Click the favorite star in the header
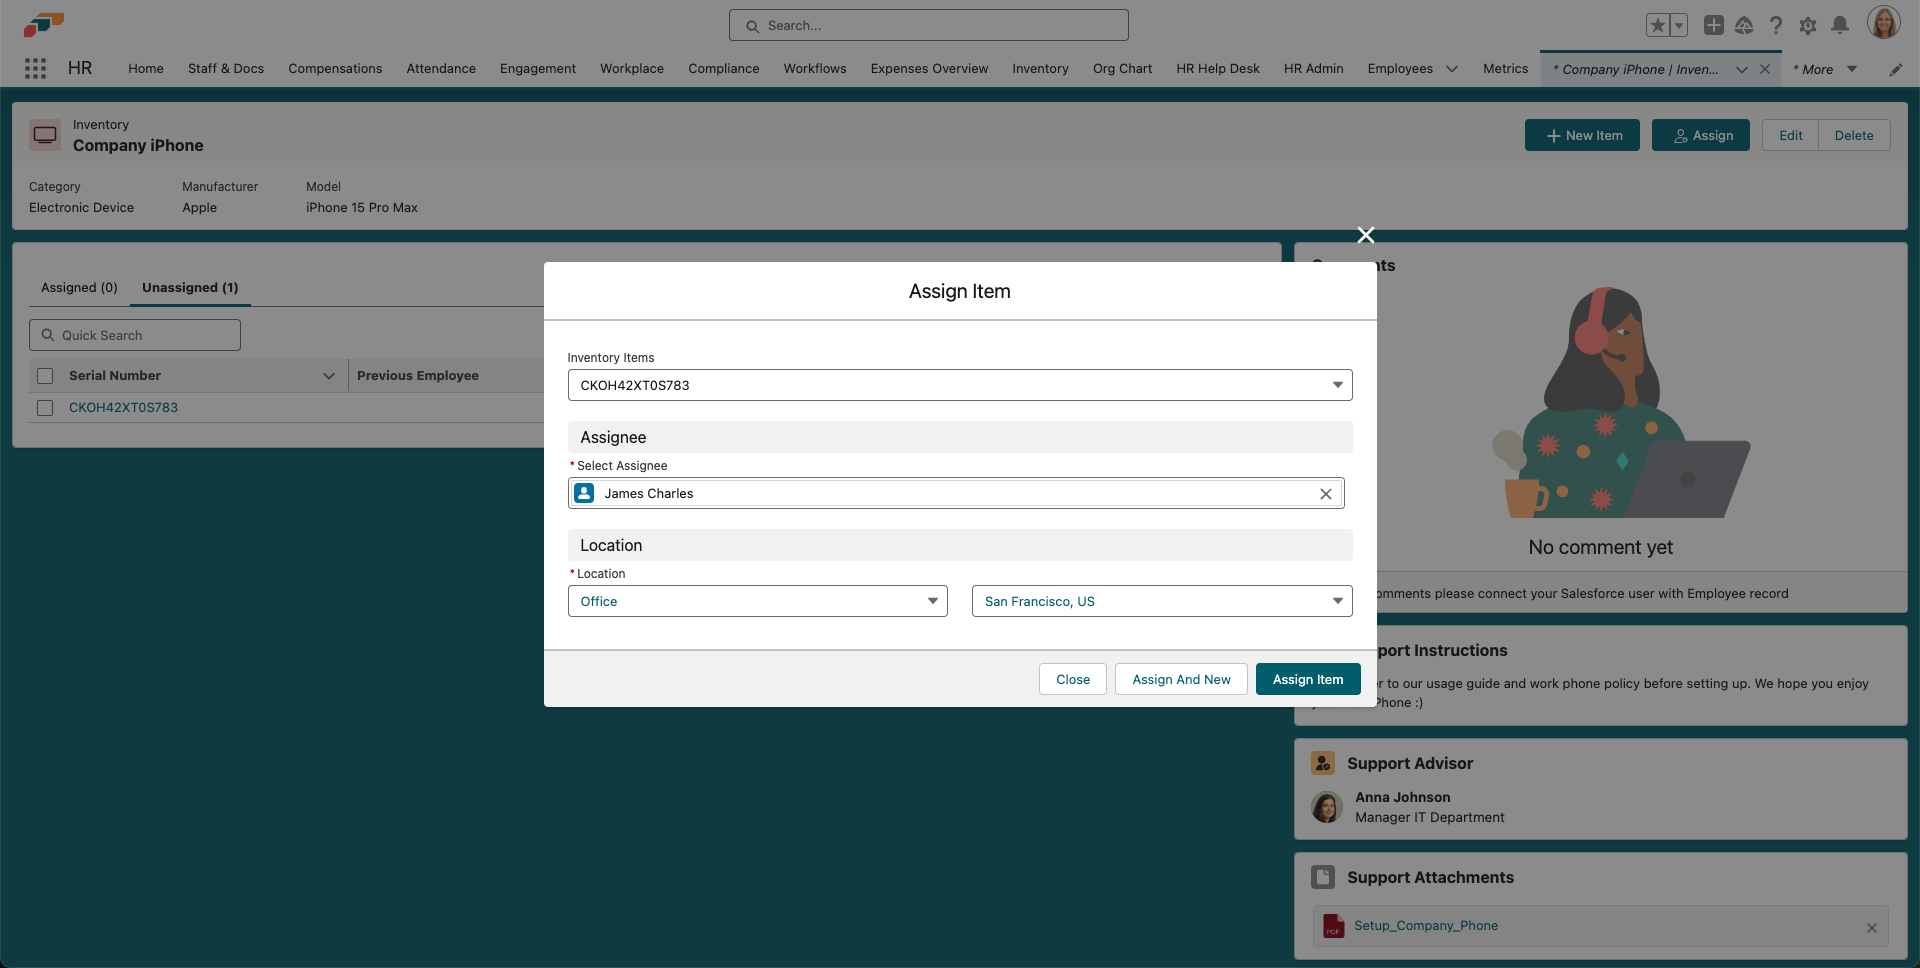 coord(1656,25)
